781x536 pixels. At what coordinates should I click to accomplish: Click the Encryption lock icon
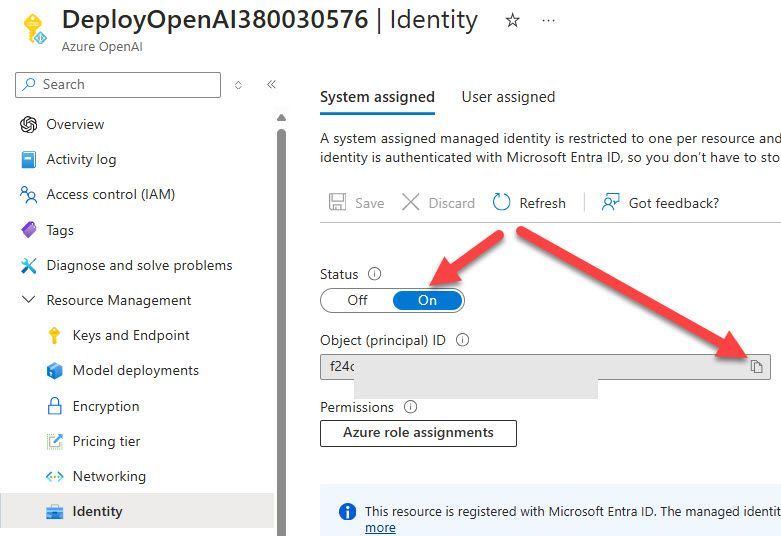54,406
